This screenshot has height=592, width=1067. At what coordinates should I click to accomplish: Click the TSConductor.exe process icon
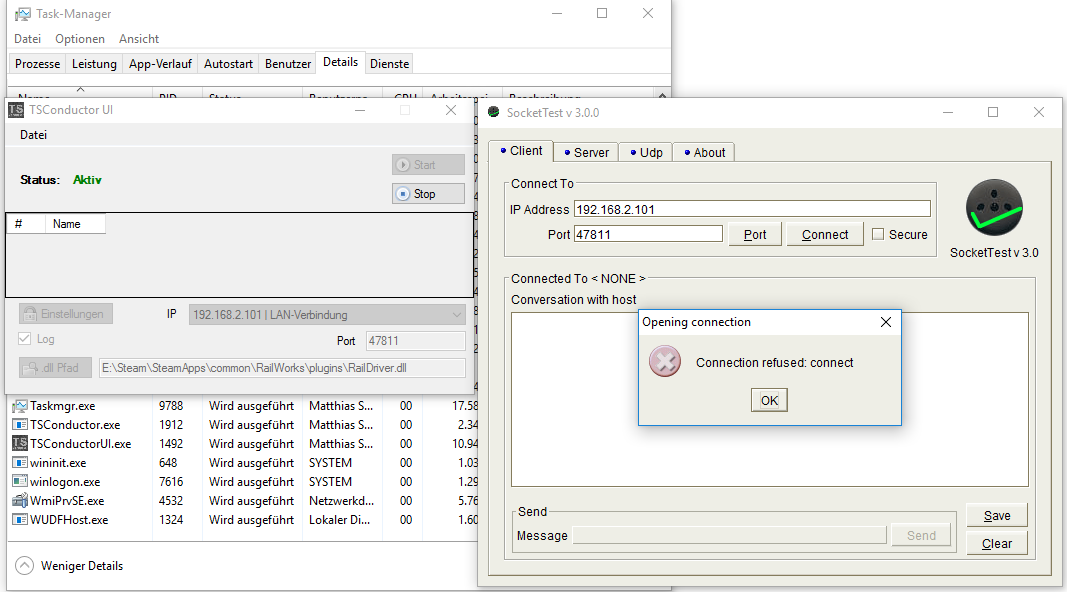click(x=20, y=425)
